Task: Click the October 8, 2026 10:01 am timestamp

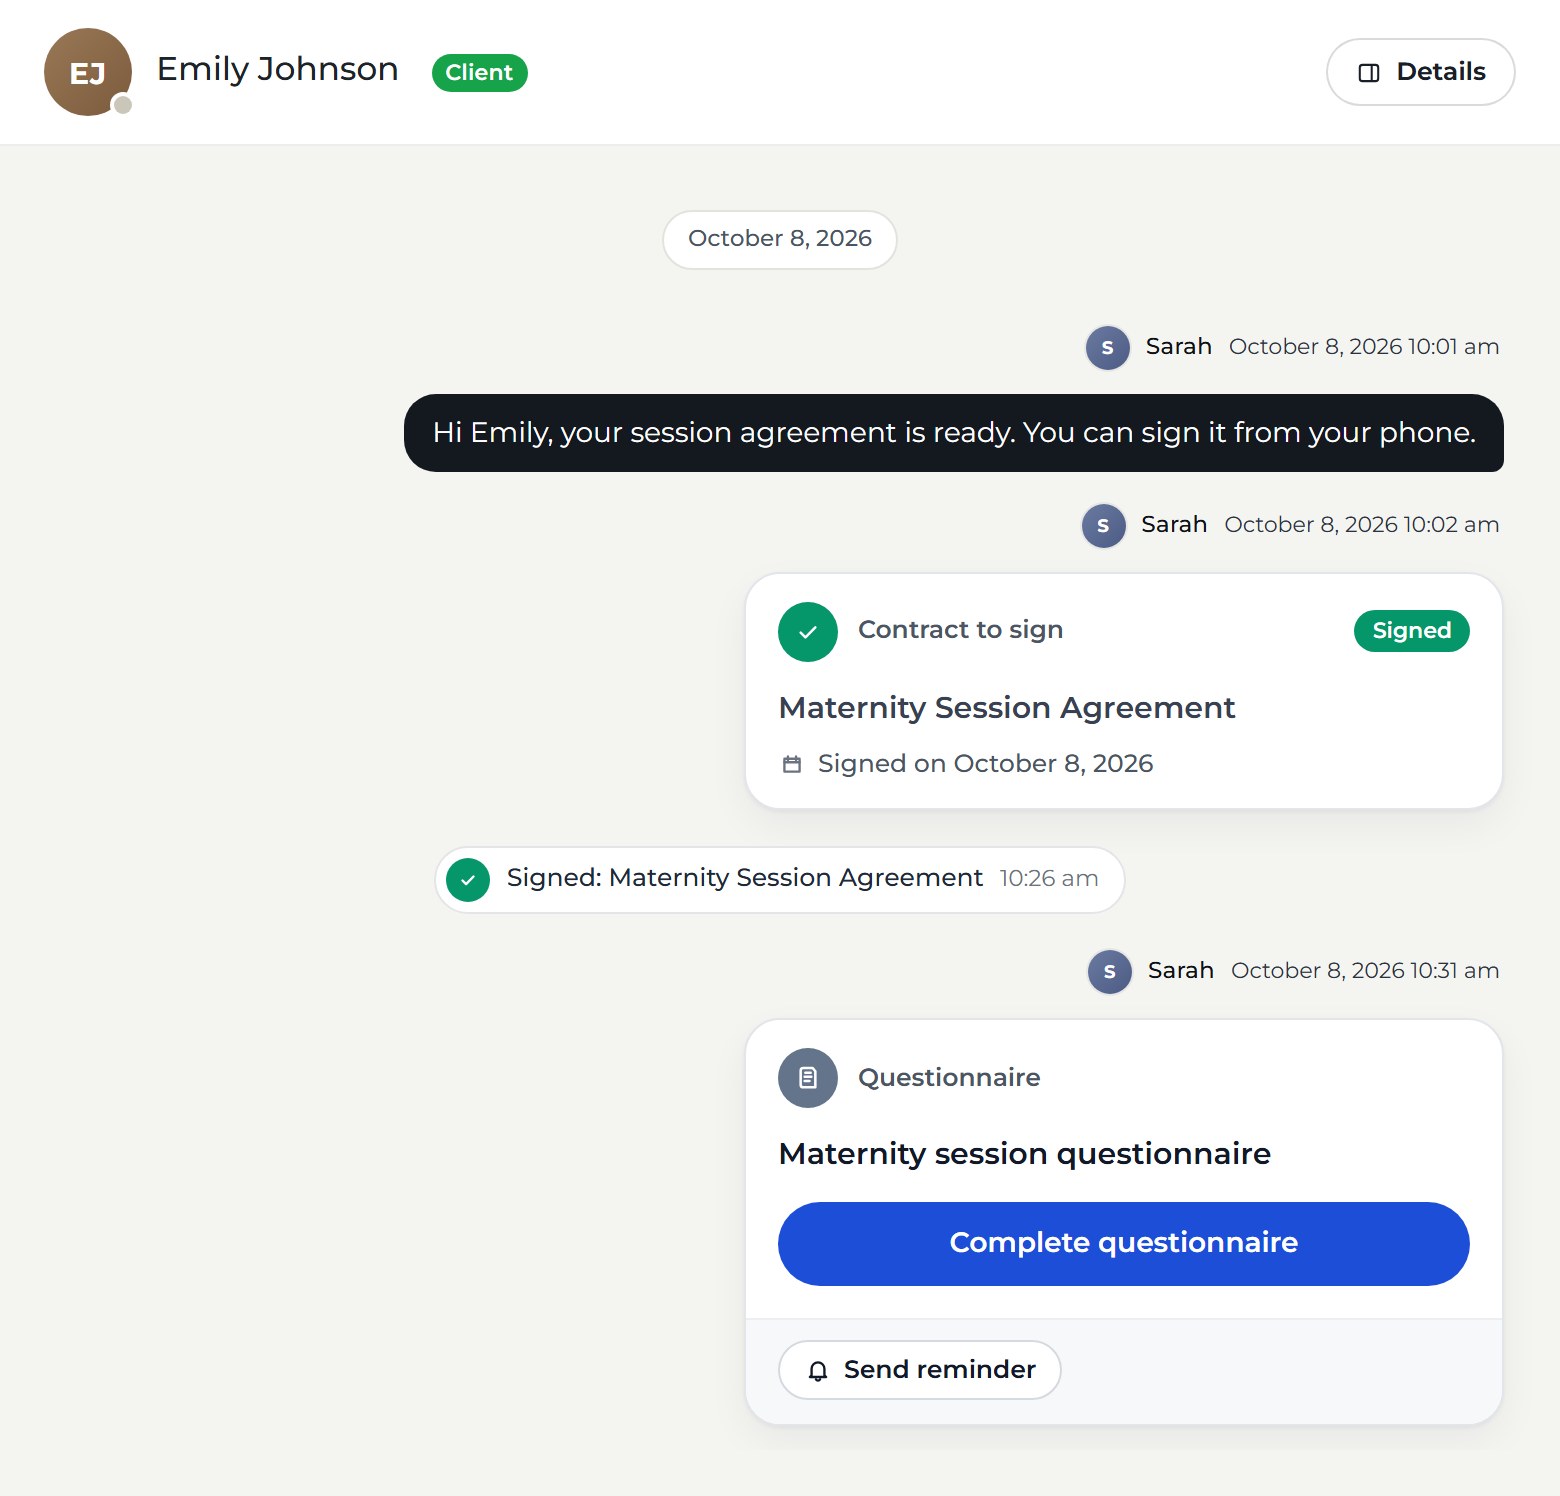Action: point(1364,347)
